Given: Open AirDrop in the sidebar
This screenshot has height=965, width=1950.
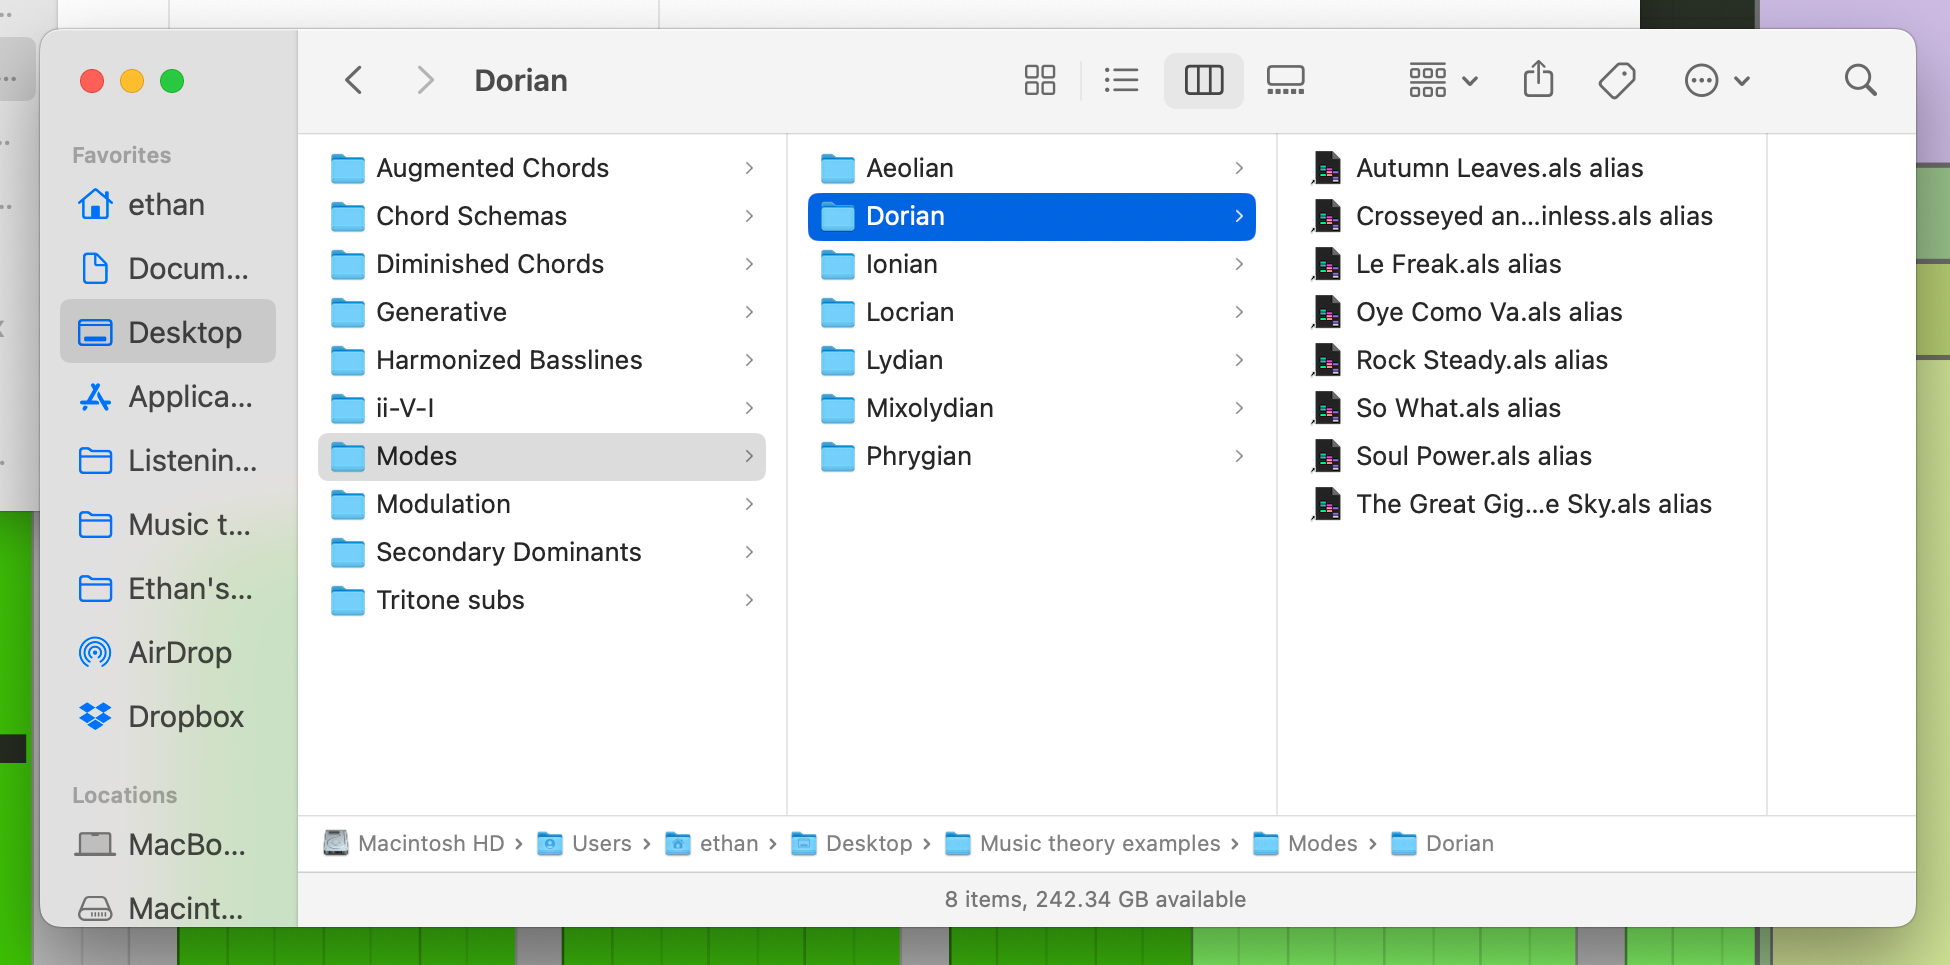Looking at the screenshot, I should point(179,653).
